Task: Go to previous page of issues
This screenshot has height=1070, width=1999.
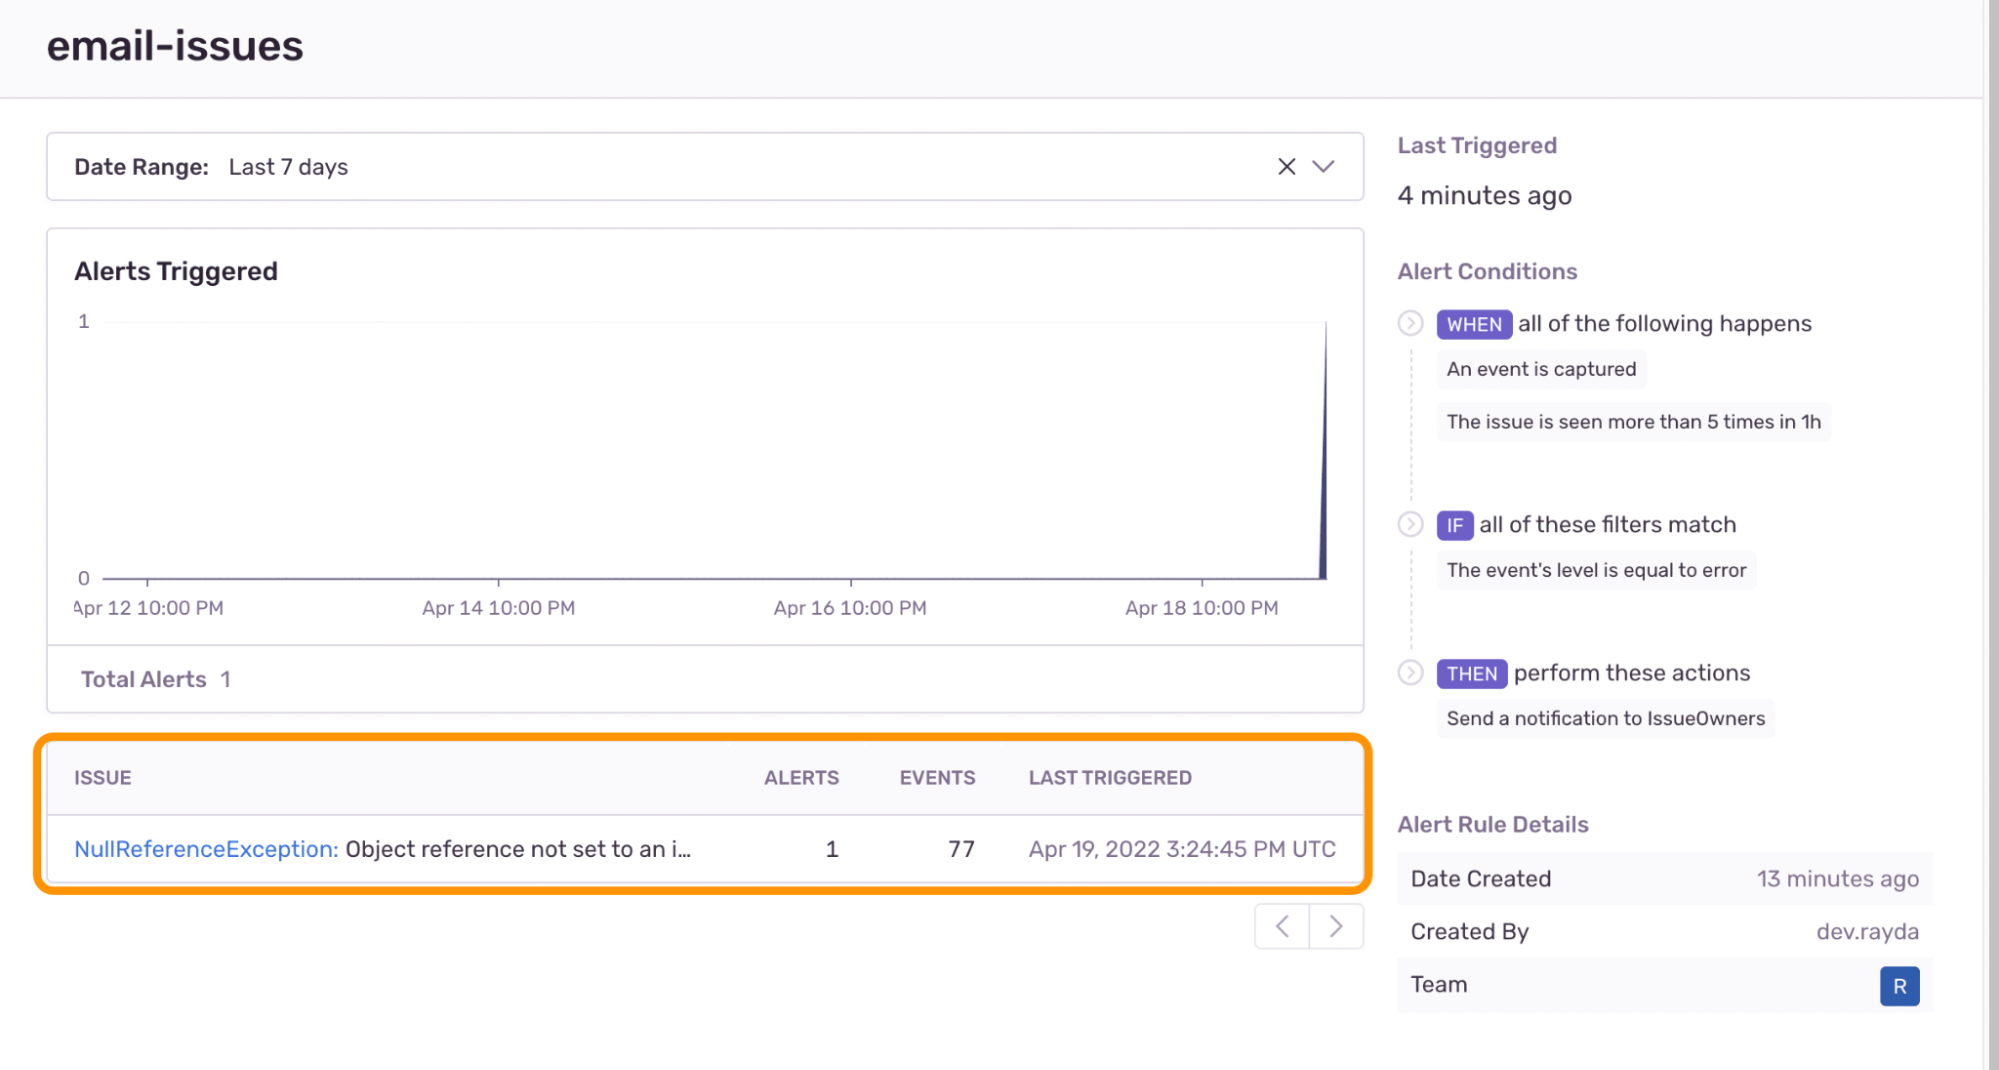Action: [x=1282, y=927]
